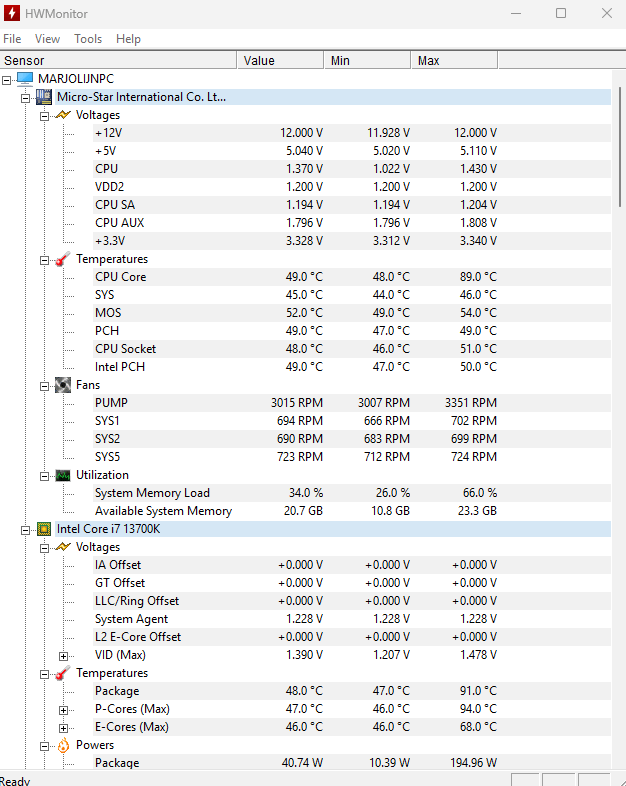Click the Min column header
Screen dimensions: 626x786
click(367, 60)
